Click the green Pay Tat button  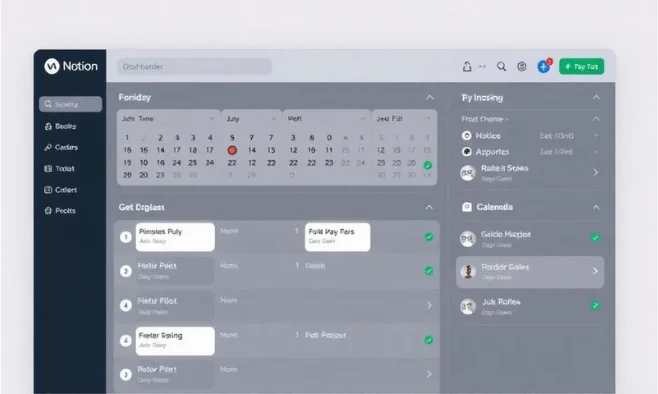581,66
